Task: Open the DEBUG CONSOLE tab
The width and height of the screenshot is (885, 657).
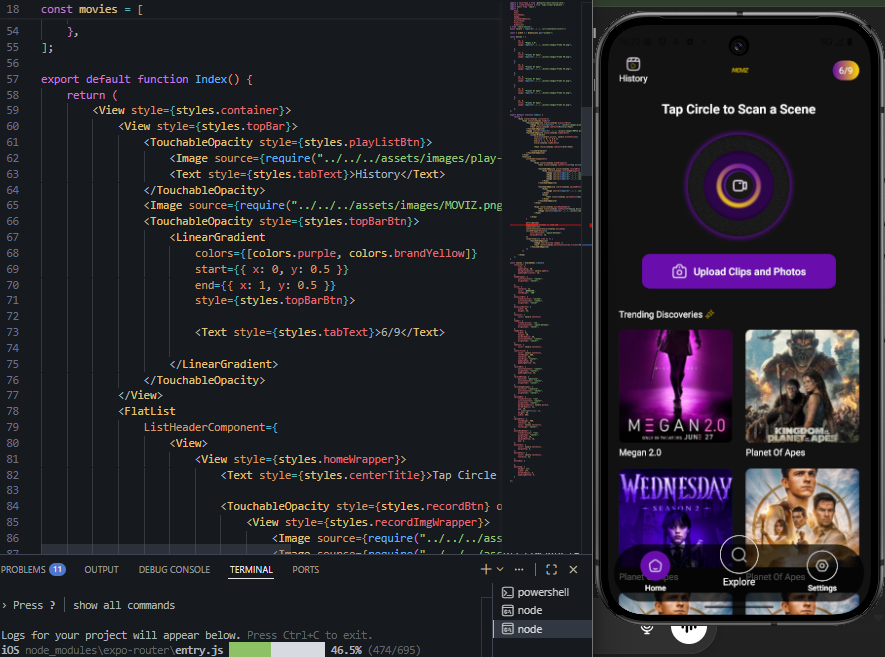Action: (x=174, y=570)
